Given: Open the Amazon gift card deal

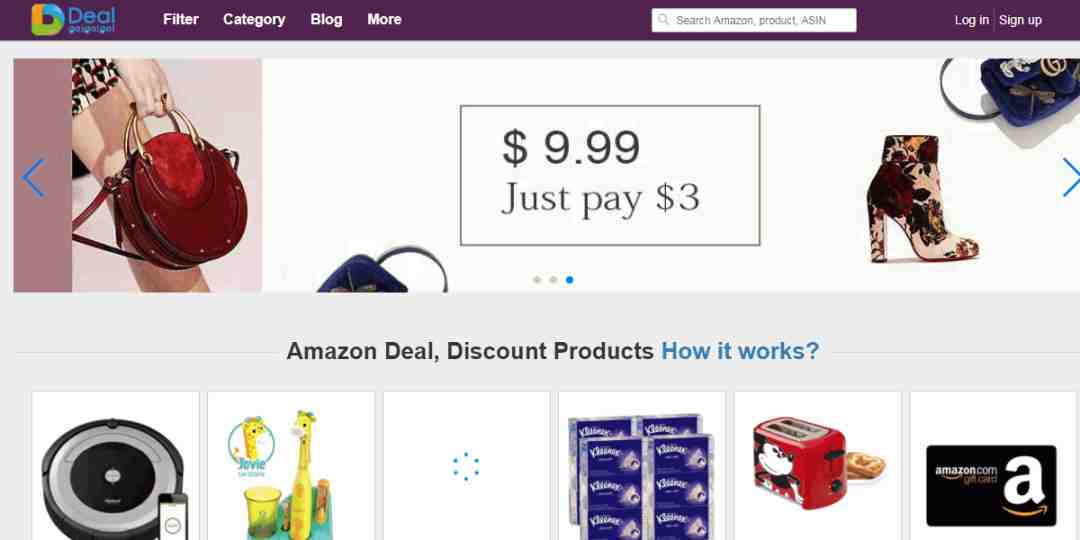Looking at the screenshot, I should click(x=993, y=466).
